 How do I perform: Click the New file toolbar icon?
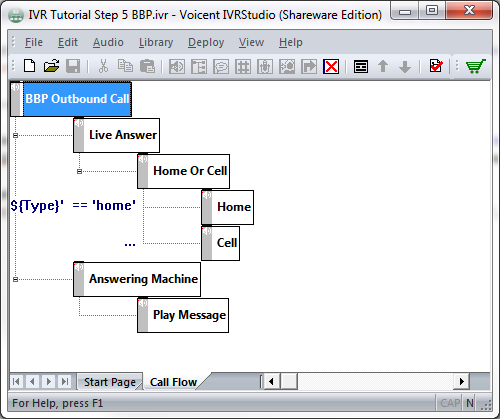click(x=30, y=66)
